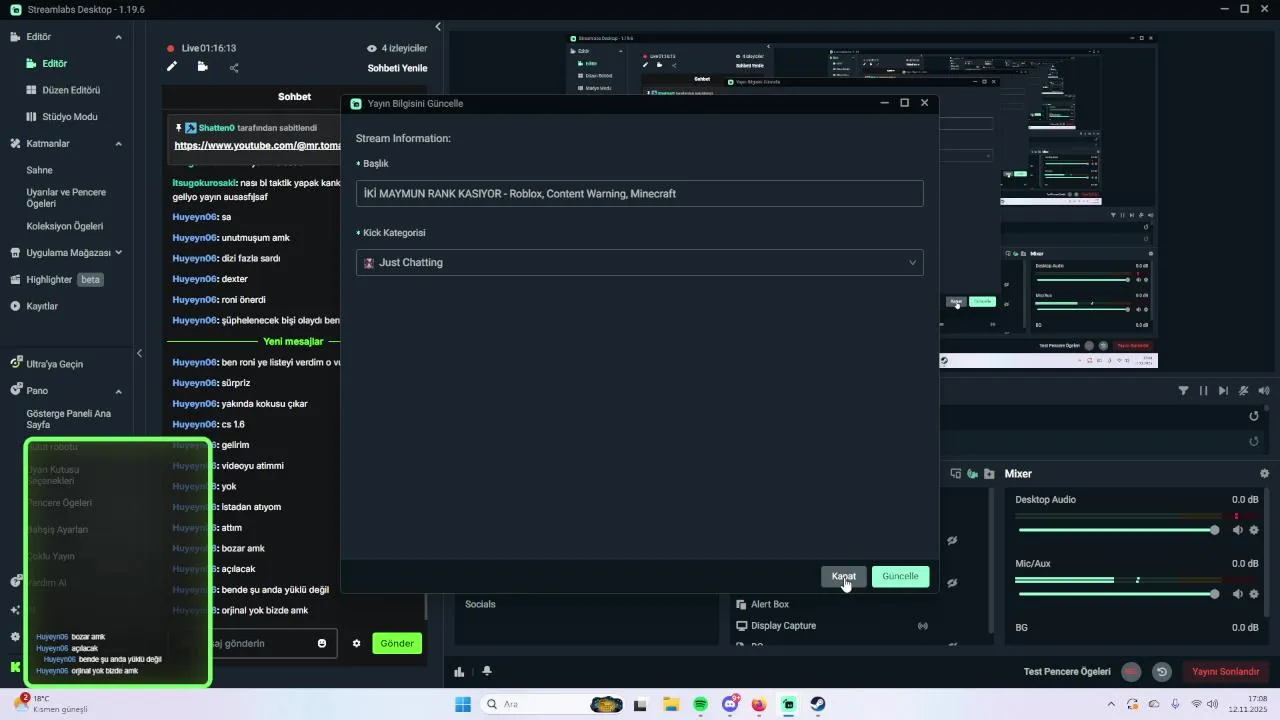Mute the Mic/Aux source
The width and height of the screenshot is (1280, 720).
click(x=1237, y=594)
